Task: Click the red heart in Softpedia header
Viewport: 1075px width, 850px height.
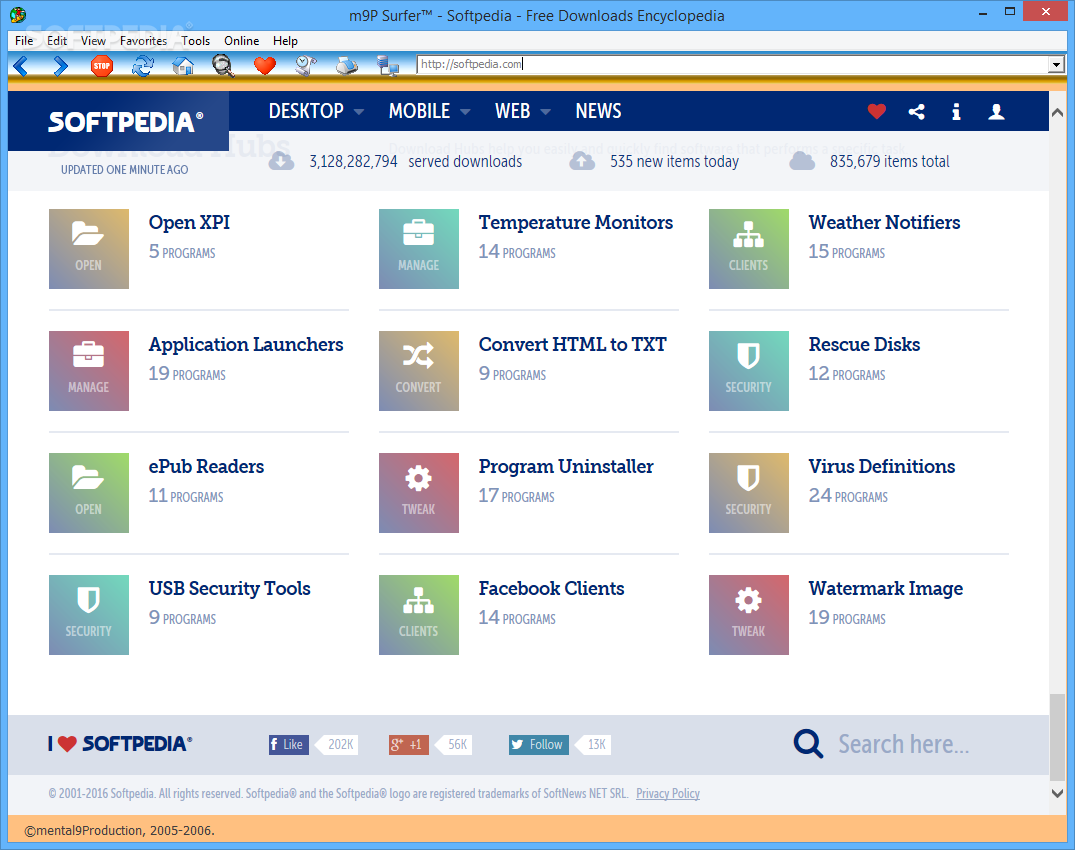Action: pyautogui.click(x=876, y=111)
